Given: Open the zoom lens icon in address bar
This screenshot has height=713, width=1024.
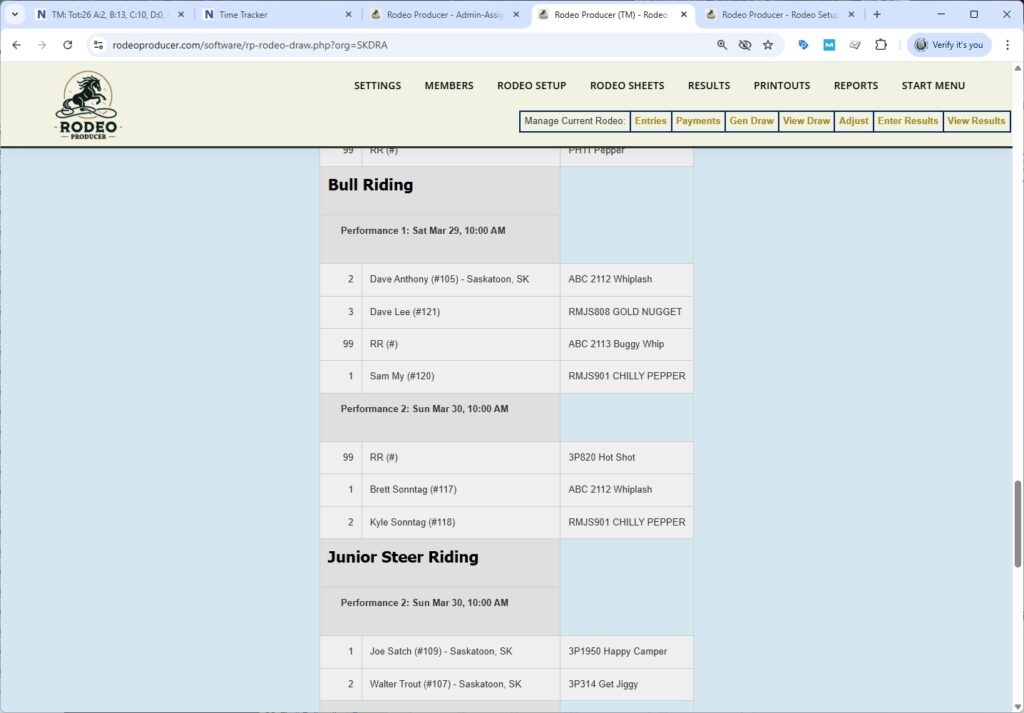Looking at the screenshot, I should point(722,45).
